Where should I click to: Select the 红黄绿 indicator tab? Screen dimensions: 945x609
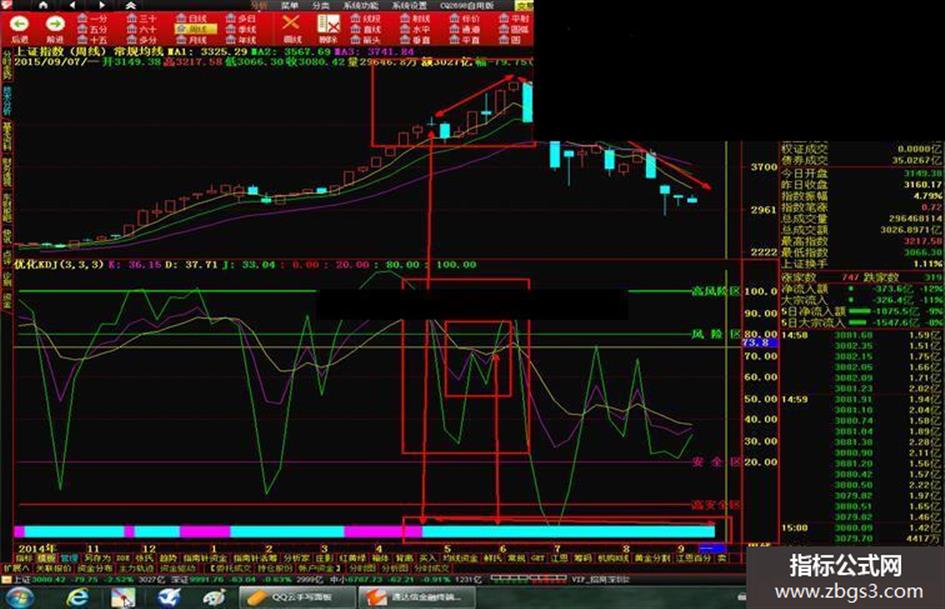coord(353,558)
